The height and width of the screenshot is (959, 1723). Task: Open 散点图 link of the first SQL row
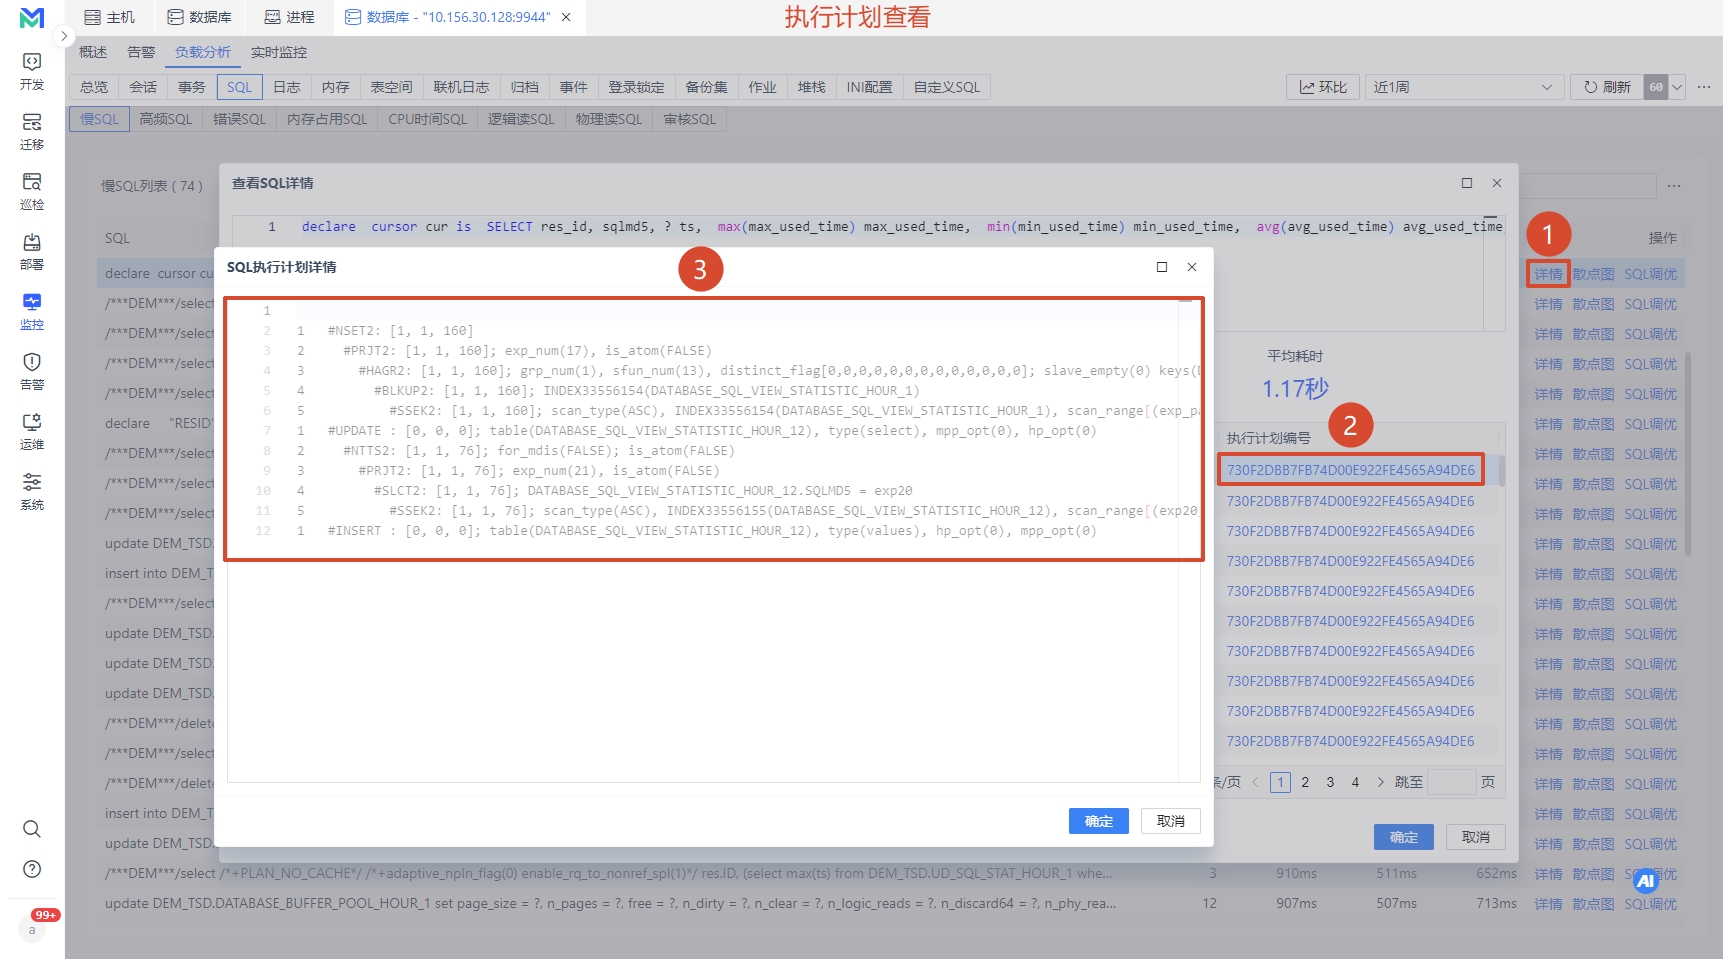[x=1593, y=274]
